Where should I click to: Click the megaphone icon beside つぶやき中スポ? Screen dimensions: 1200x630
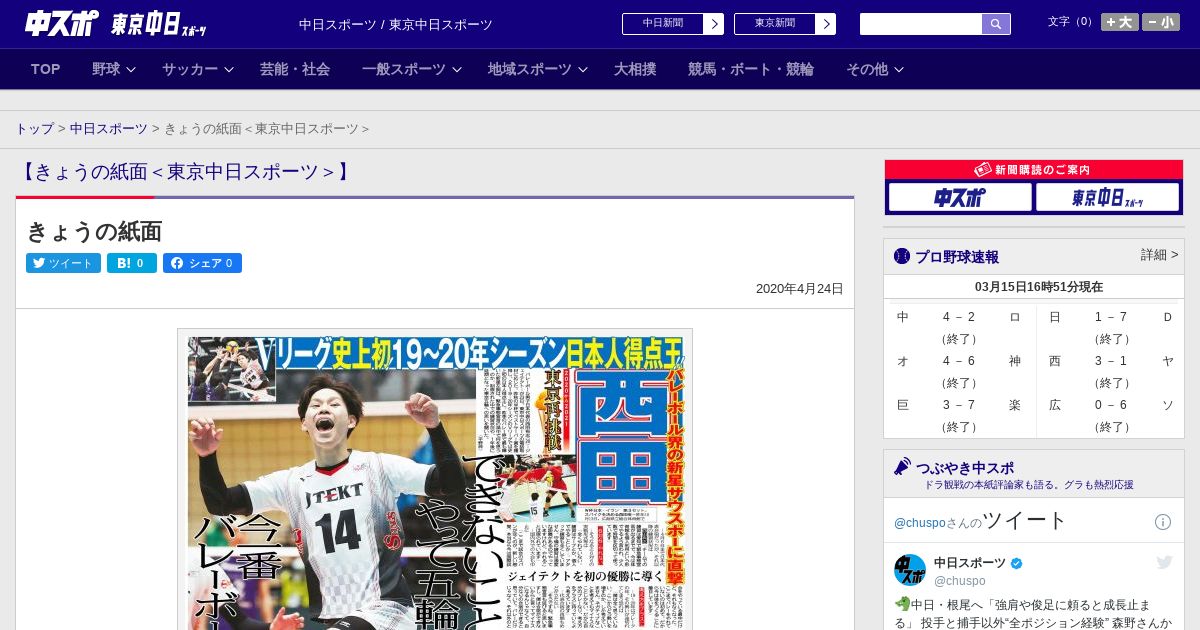click(902, 467)
